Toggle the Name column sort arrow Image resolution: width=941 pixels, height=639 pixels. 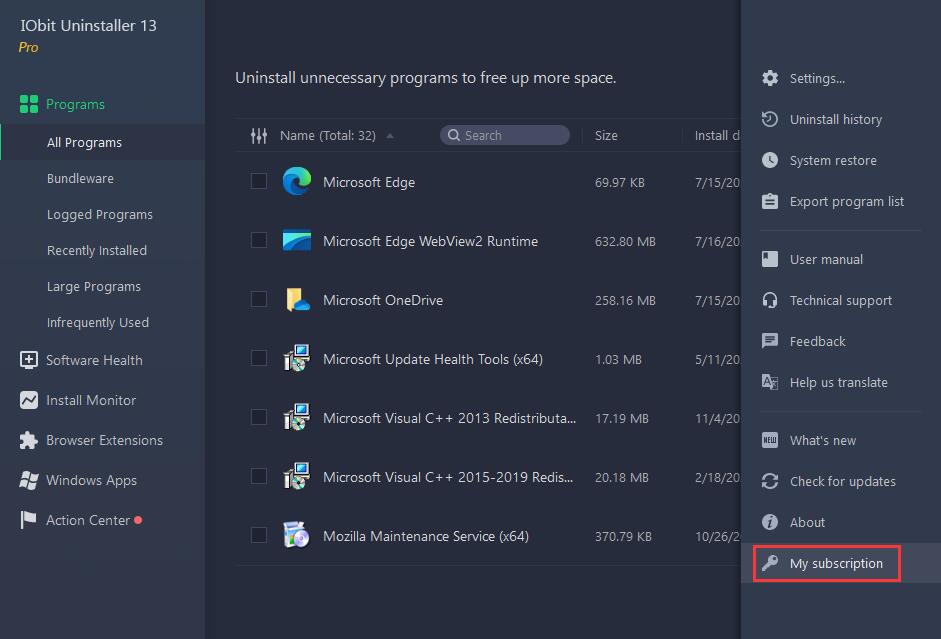click(x=390, y=136)
